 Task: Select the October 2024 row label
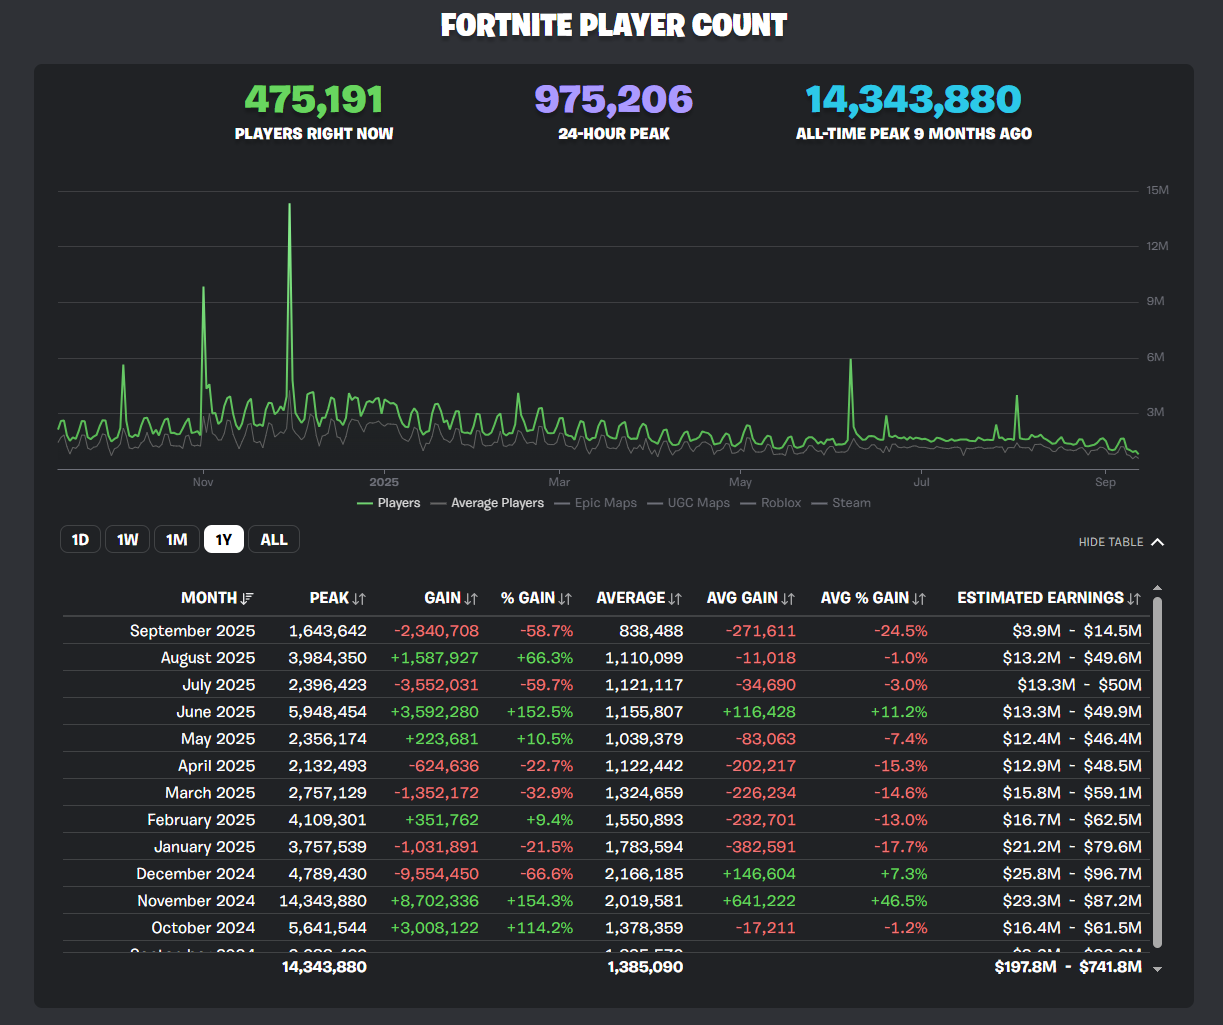203,928
